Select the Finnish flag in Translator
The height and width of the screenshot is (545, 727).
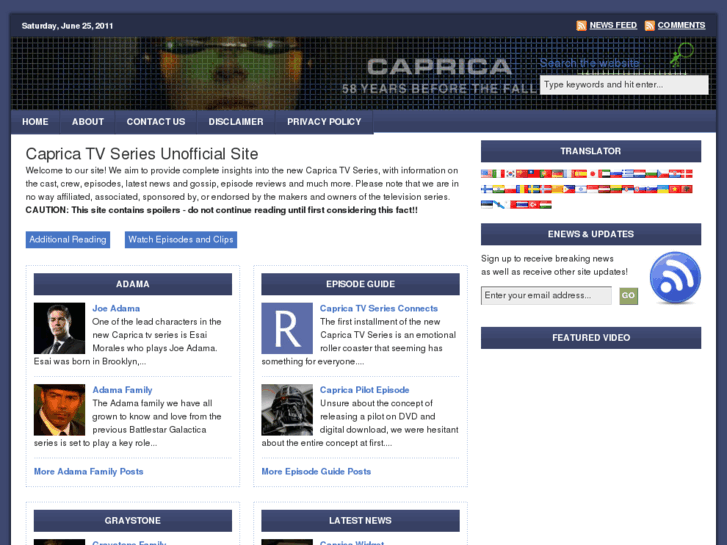487,189
